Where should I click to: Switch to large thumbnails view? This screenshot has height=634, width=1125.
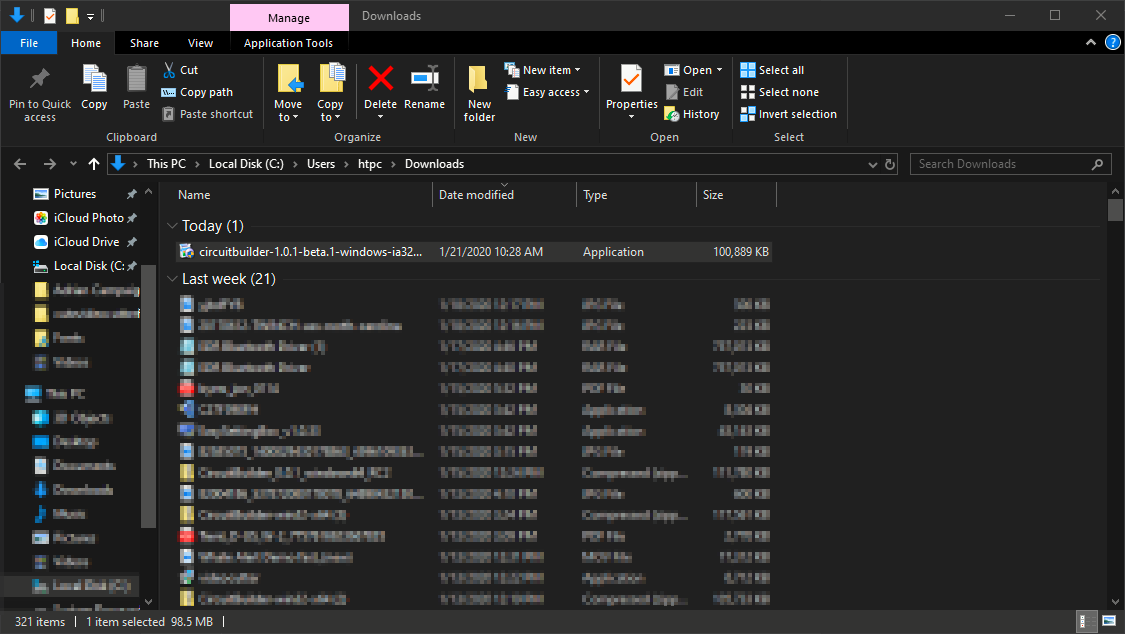click(1109, 621)
